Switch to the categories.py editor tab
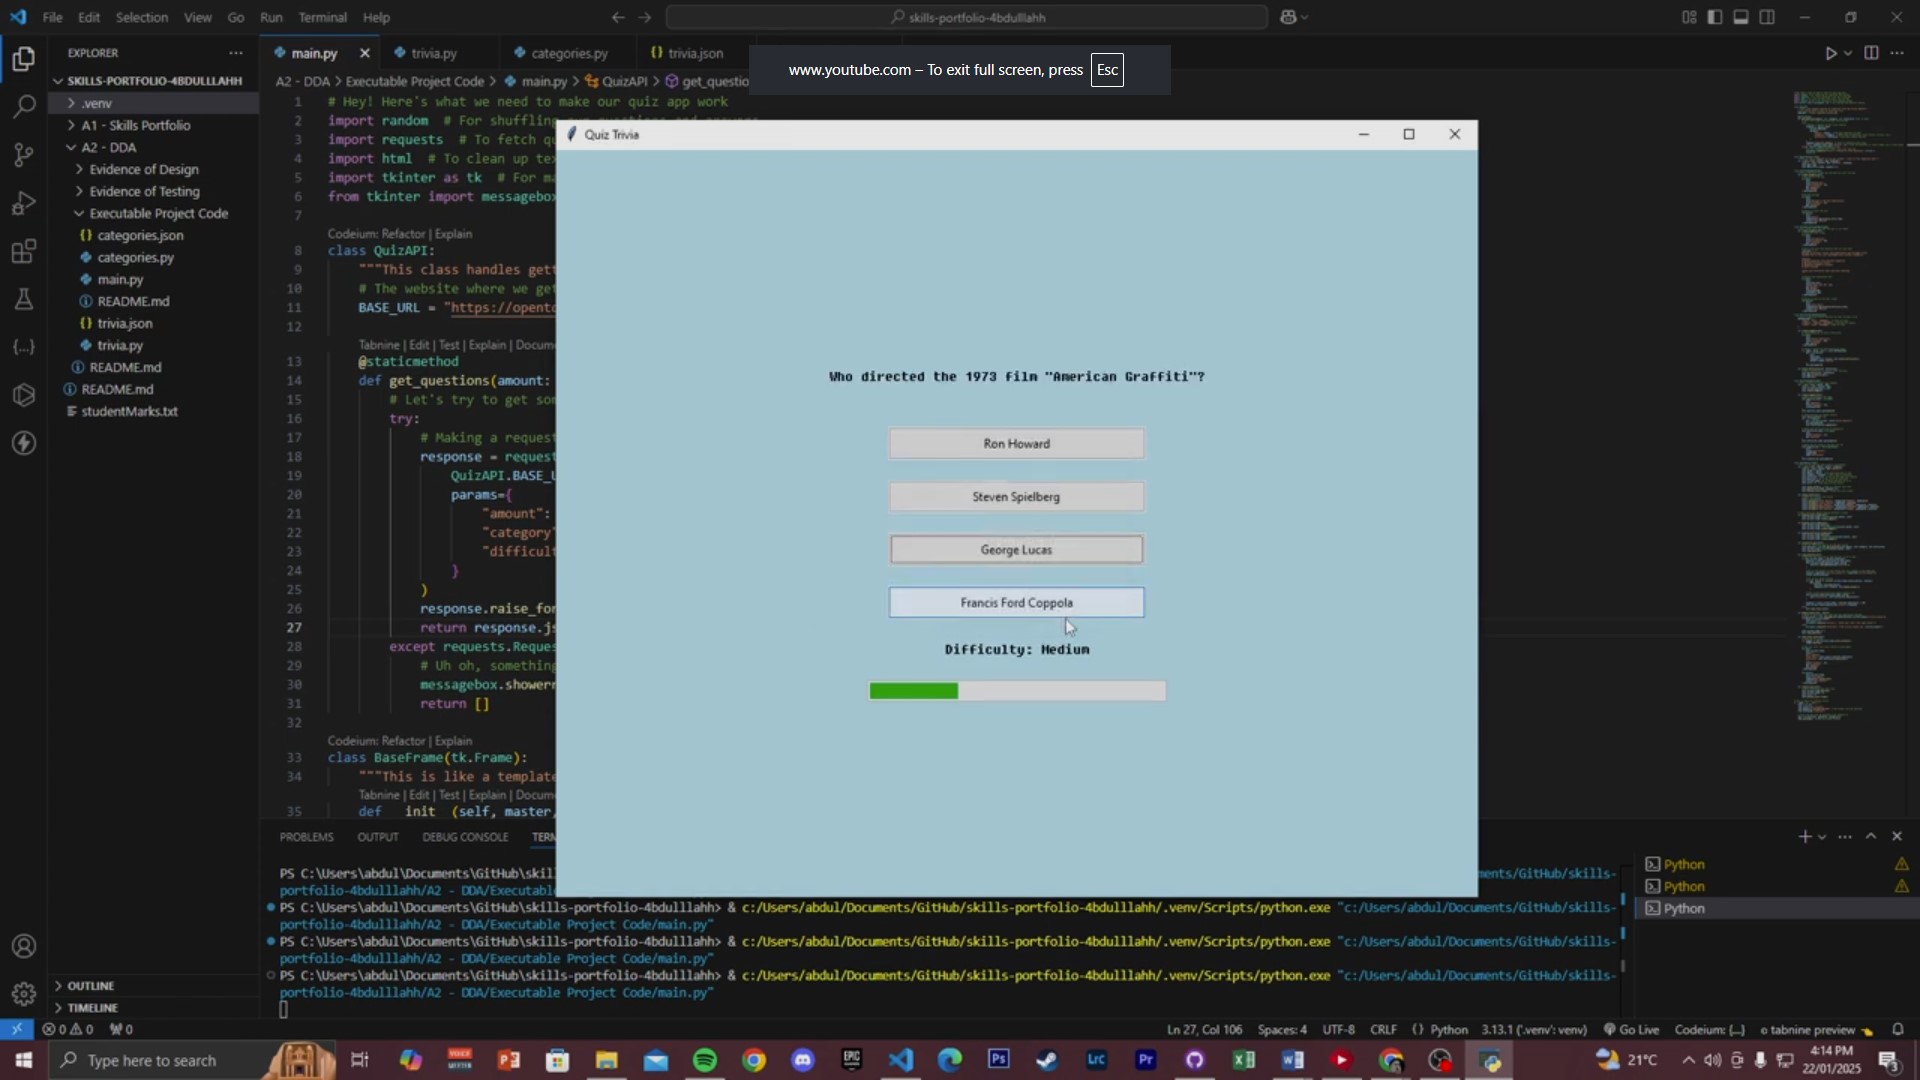 click(x=569, y=53)
